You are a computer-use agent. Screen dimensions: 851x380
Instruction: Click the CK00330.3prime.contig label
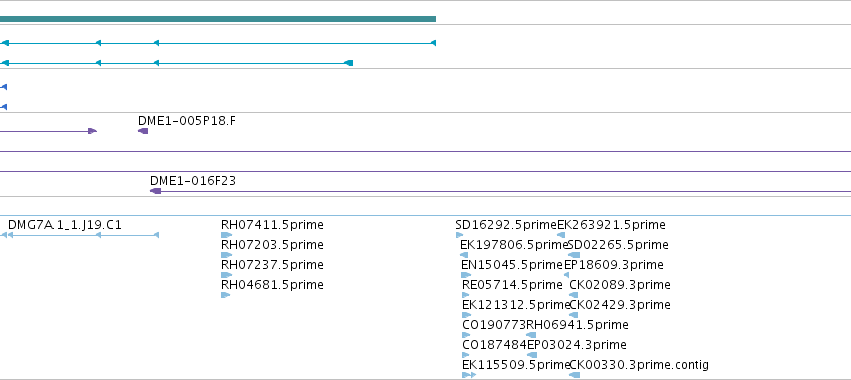tap(639, 365)
